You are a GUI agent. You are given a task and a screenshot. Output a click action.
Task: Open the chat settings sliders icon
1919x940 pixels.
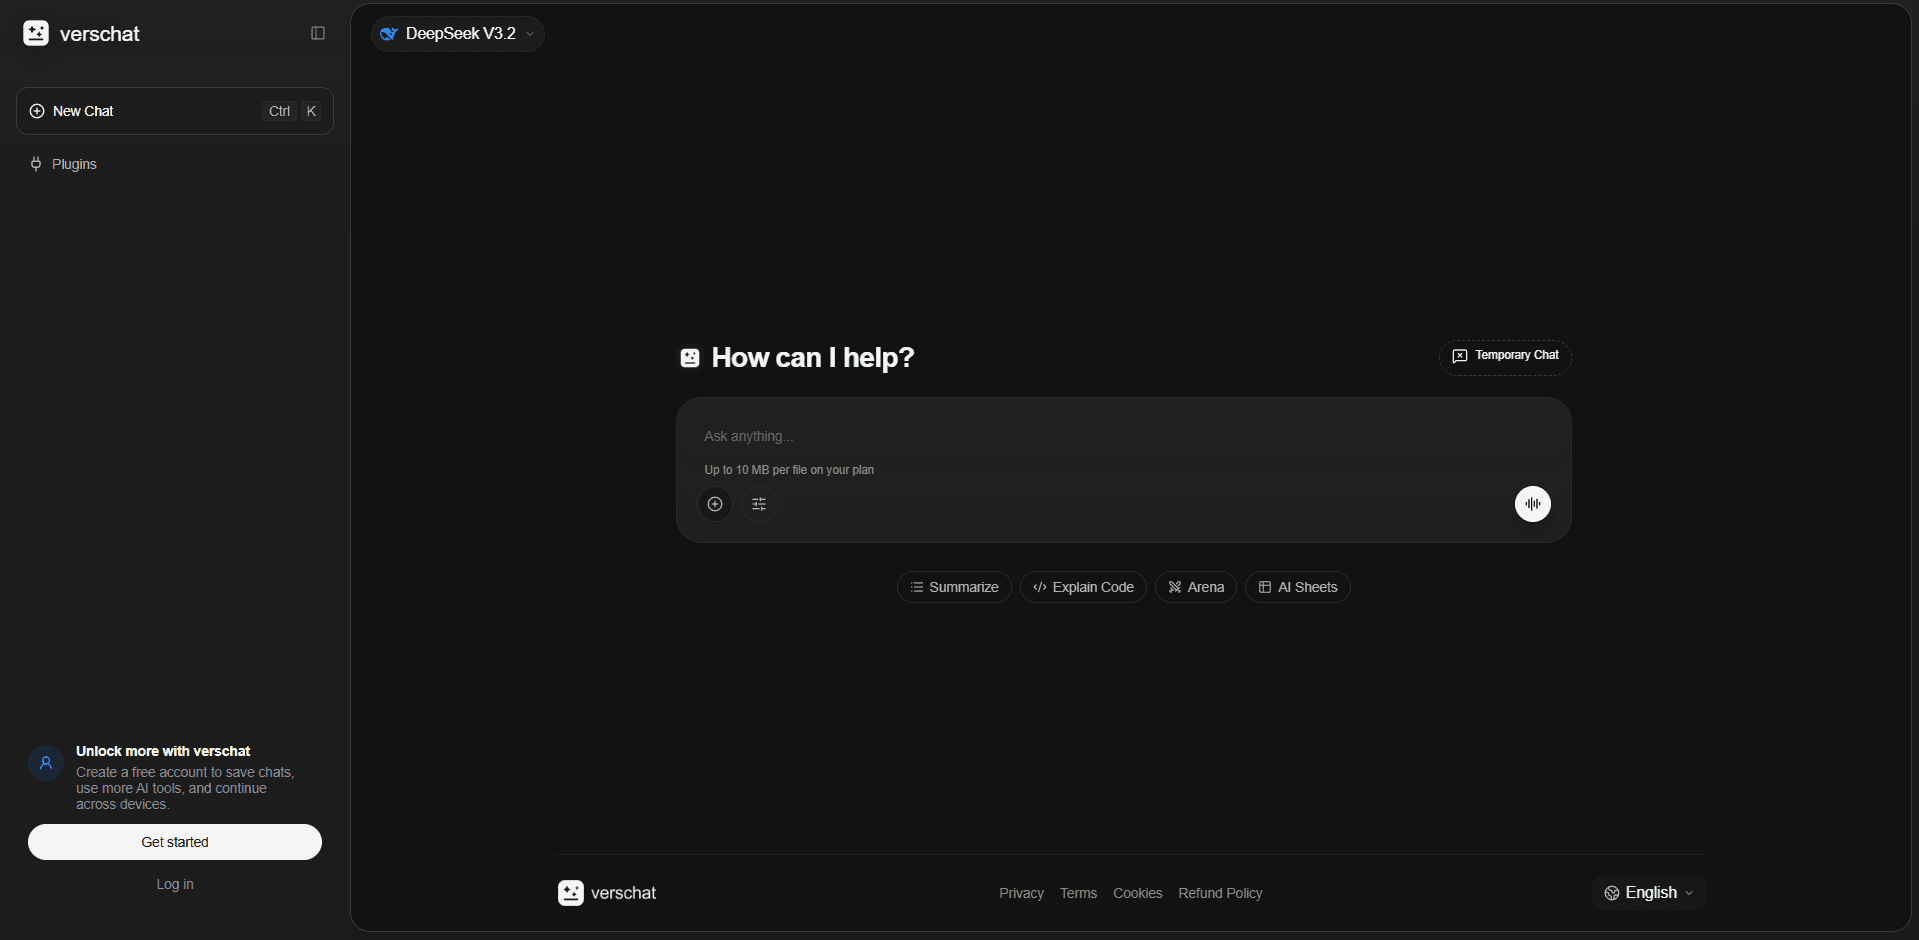pos(759,504)
